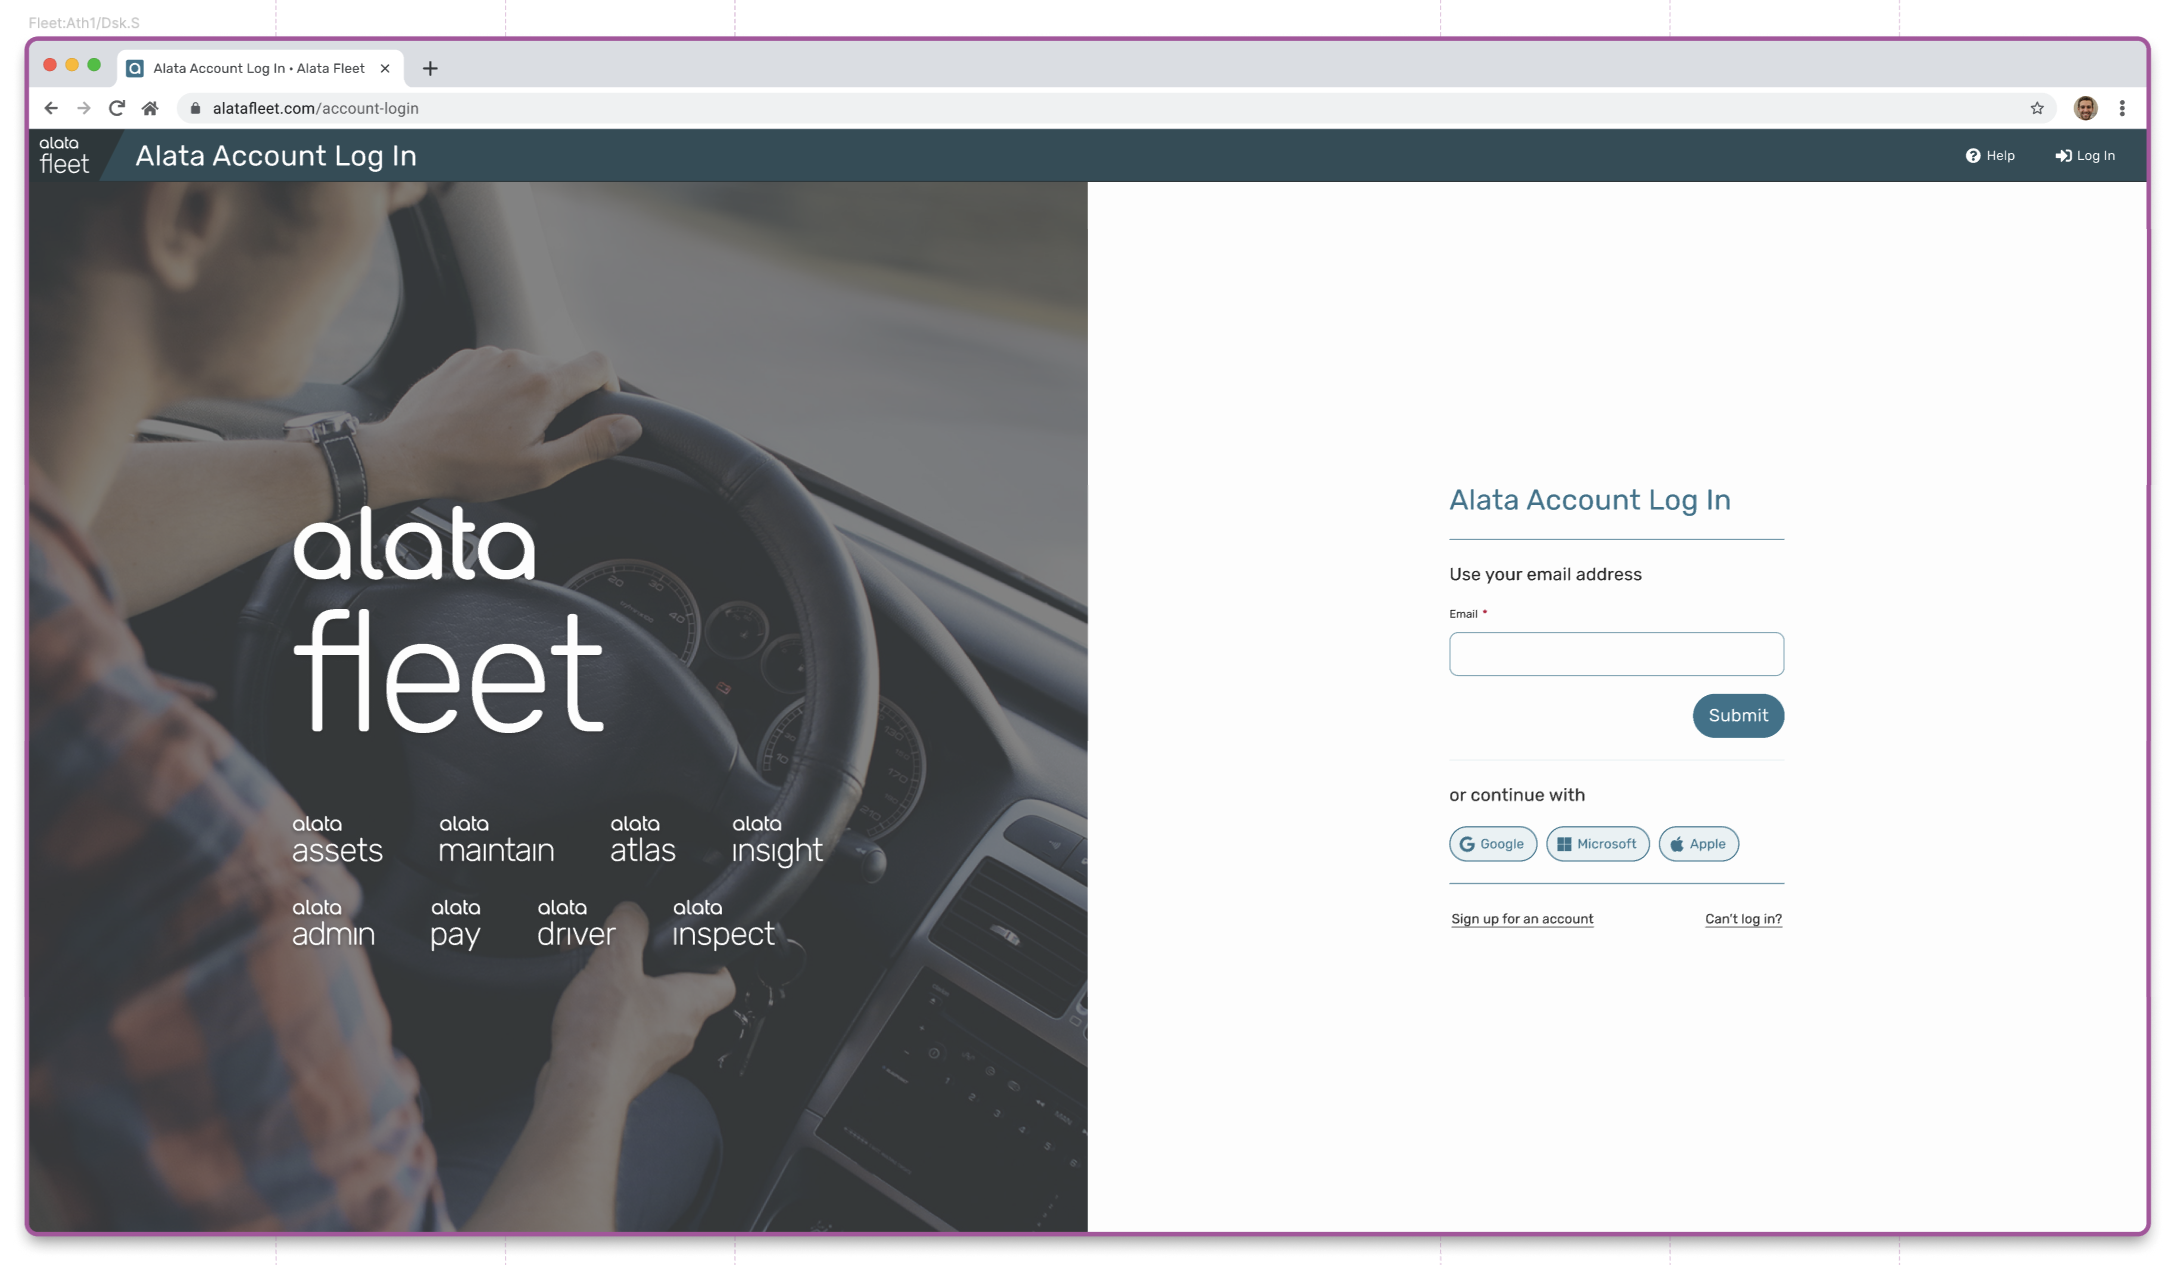The width and height of the screenshot is (2176, 1265).
Task: Continue with Apple button
Action: coord(1698,844)
